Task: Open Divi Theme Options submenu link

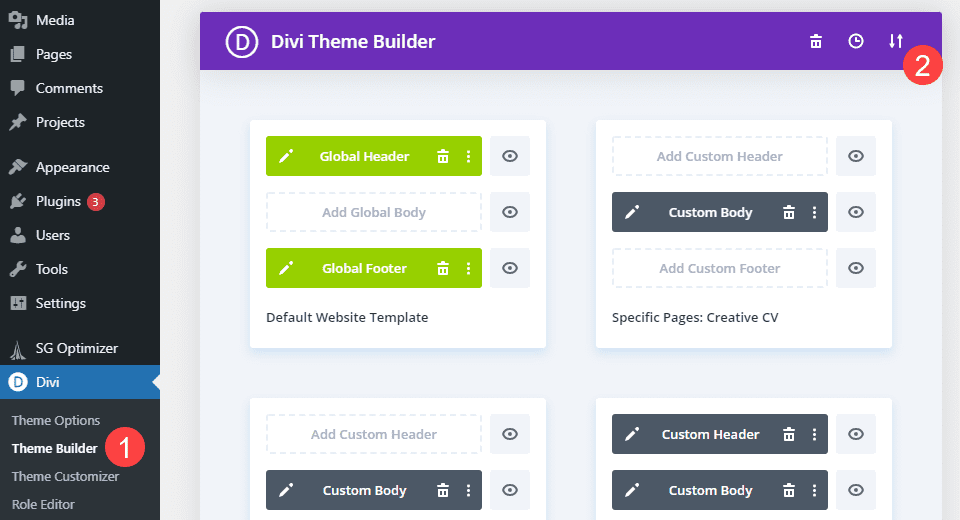Action: (56, 420)
